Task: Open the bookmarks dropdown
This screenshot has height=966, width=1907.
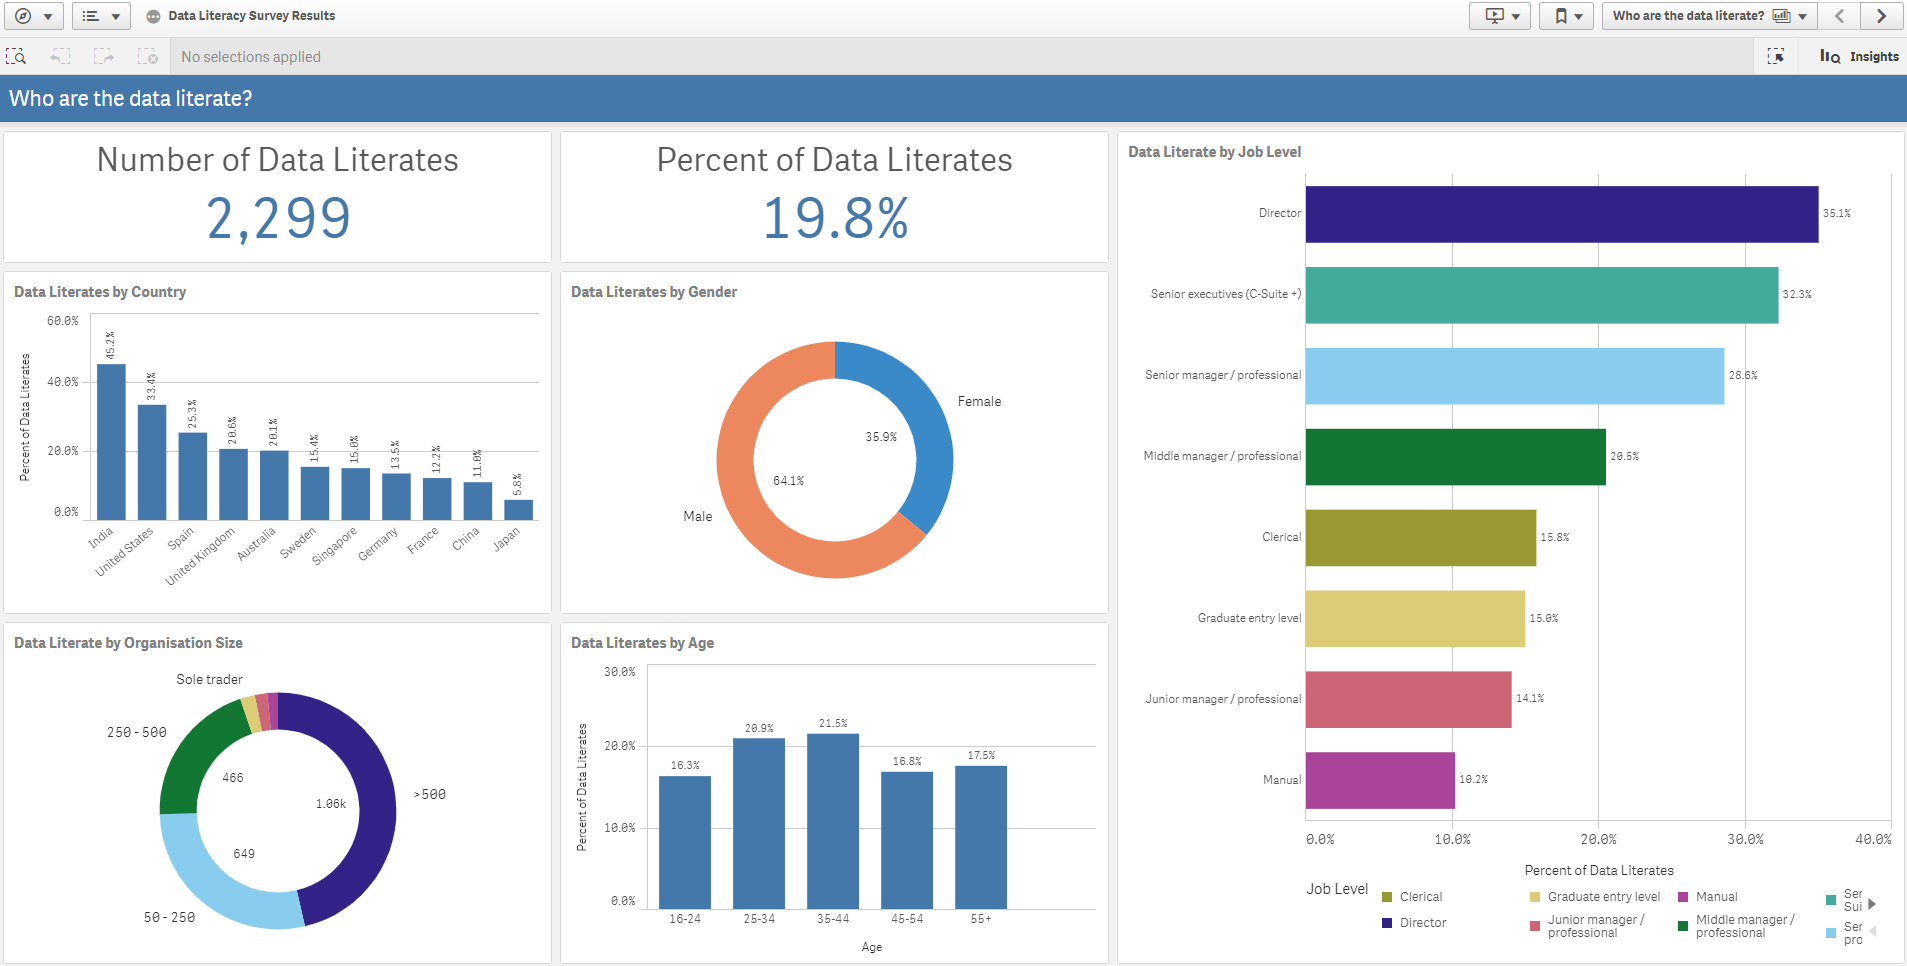Action: click(x=1567, y=16)
